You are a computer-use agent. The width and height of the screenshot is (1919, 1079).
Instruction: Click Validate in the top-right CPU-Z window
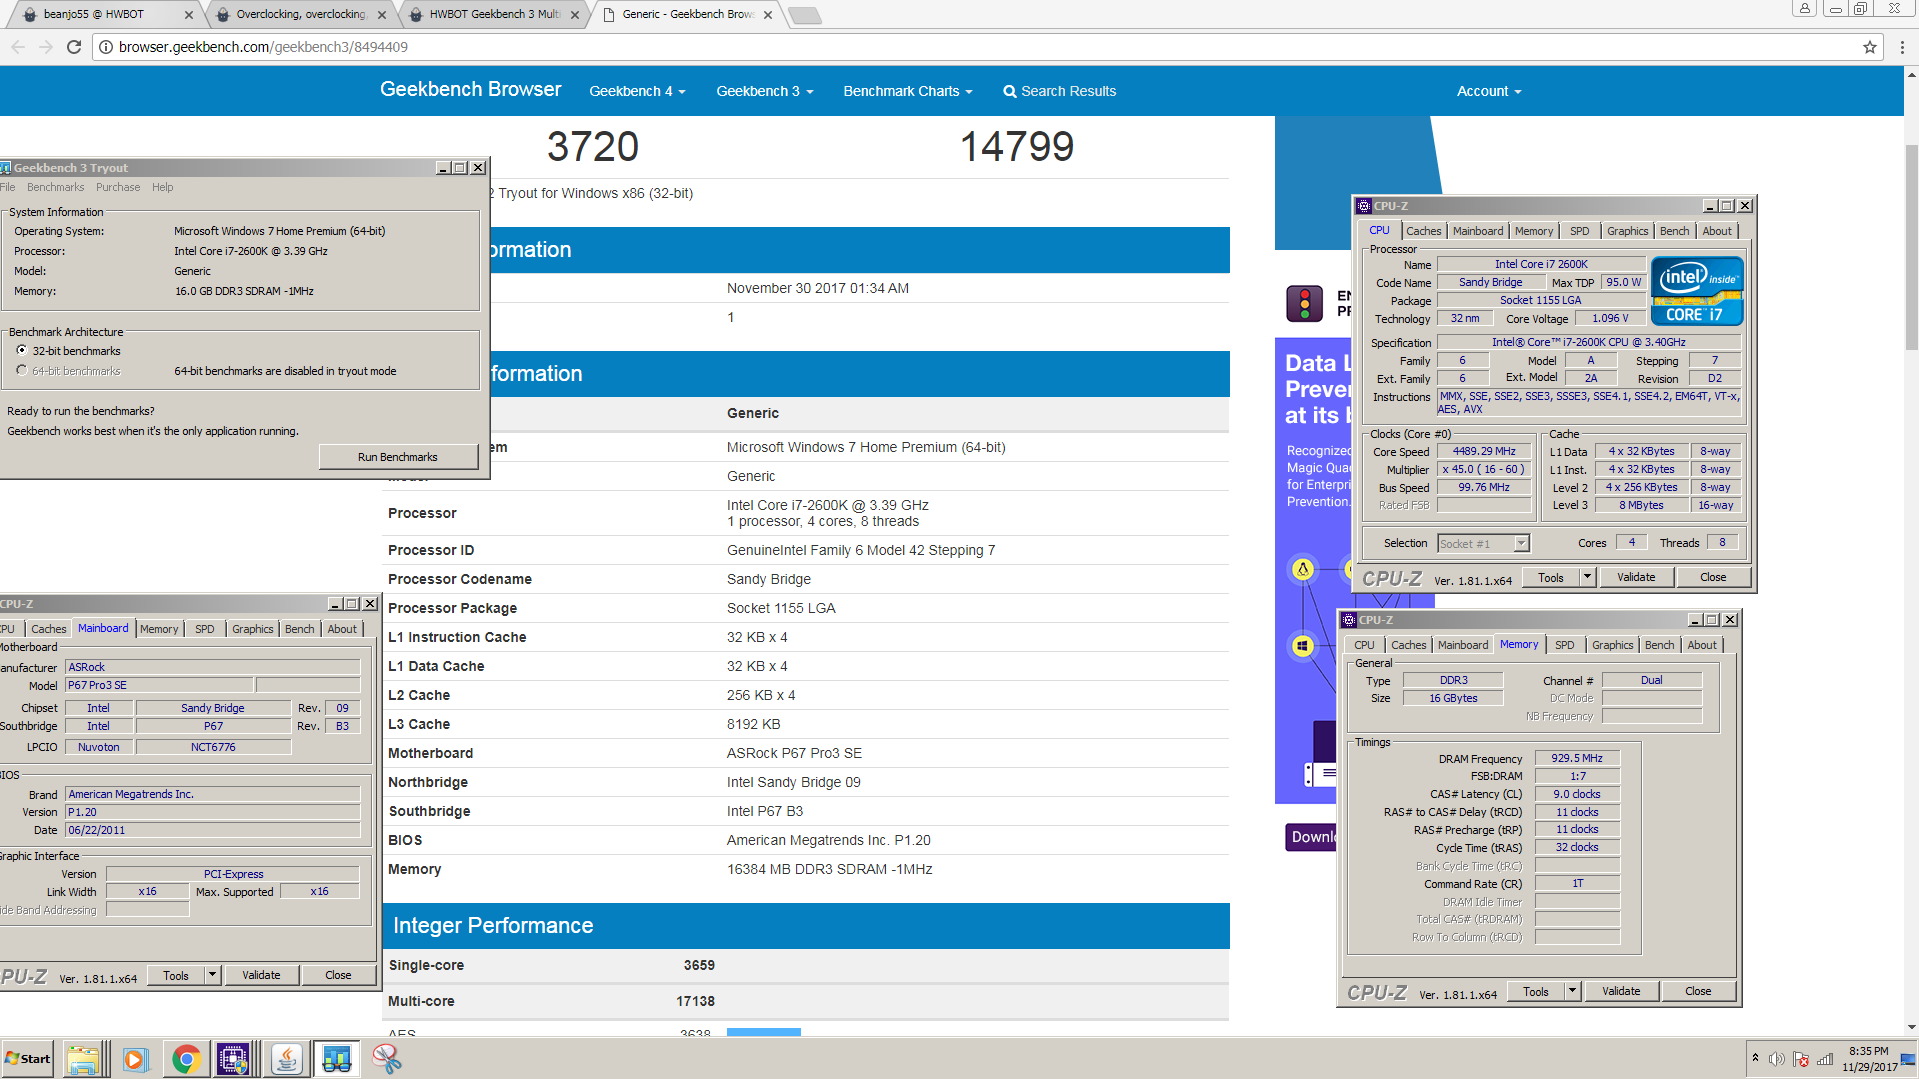coord(1636,577)
